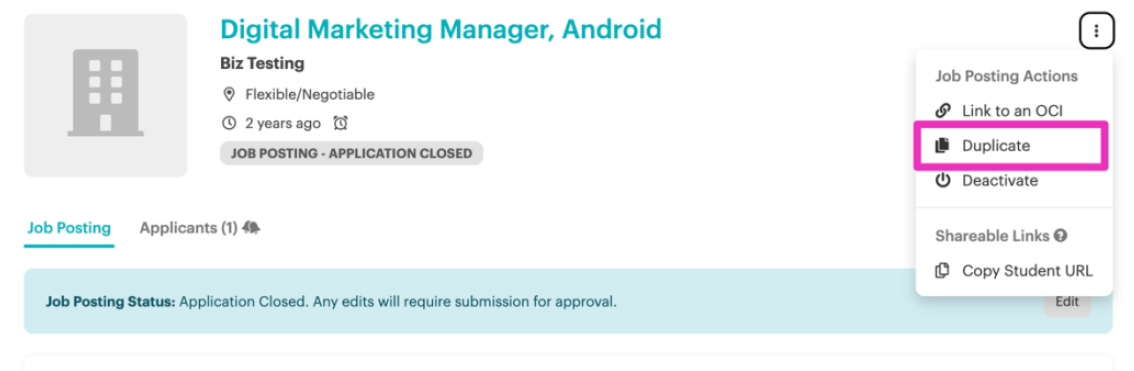The height and width of the screenshot is (371, 1134).
Task: Choose the Deactivate text label in the menu
Action: point(999,181)
